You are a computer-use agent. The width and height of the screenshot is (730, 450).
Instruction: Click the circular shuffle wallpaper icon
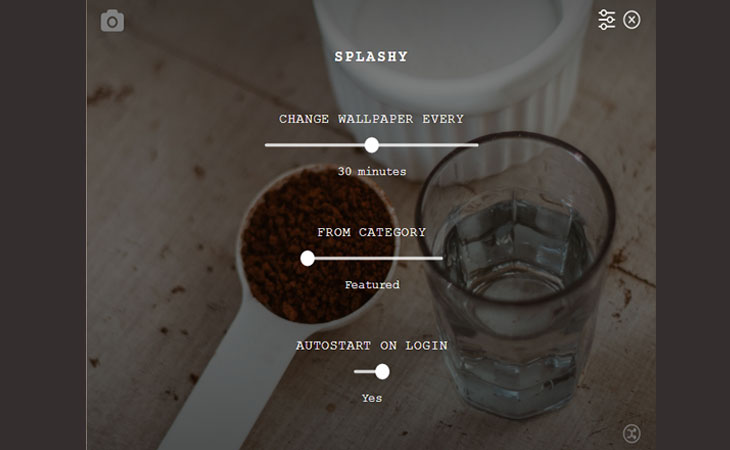pyautogui.click(x=631, y=433)
